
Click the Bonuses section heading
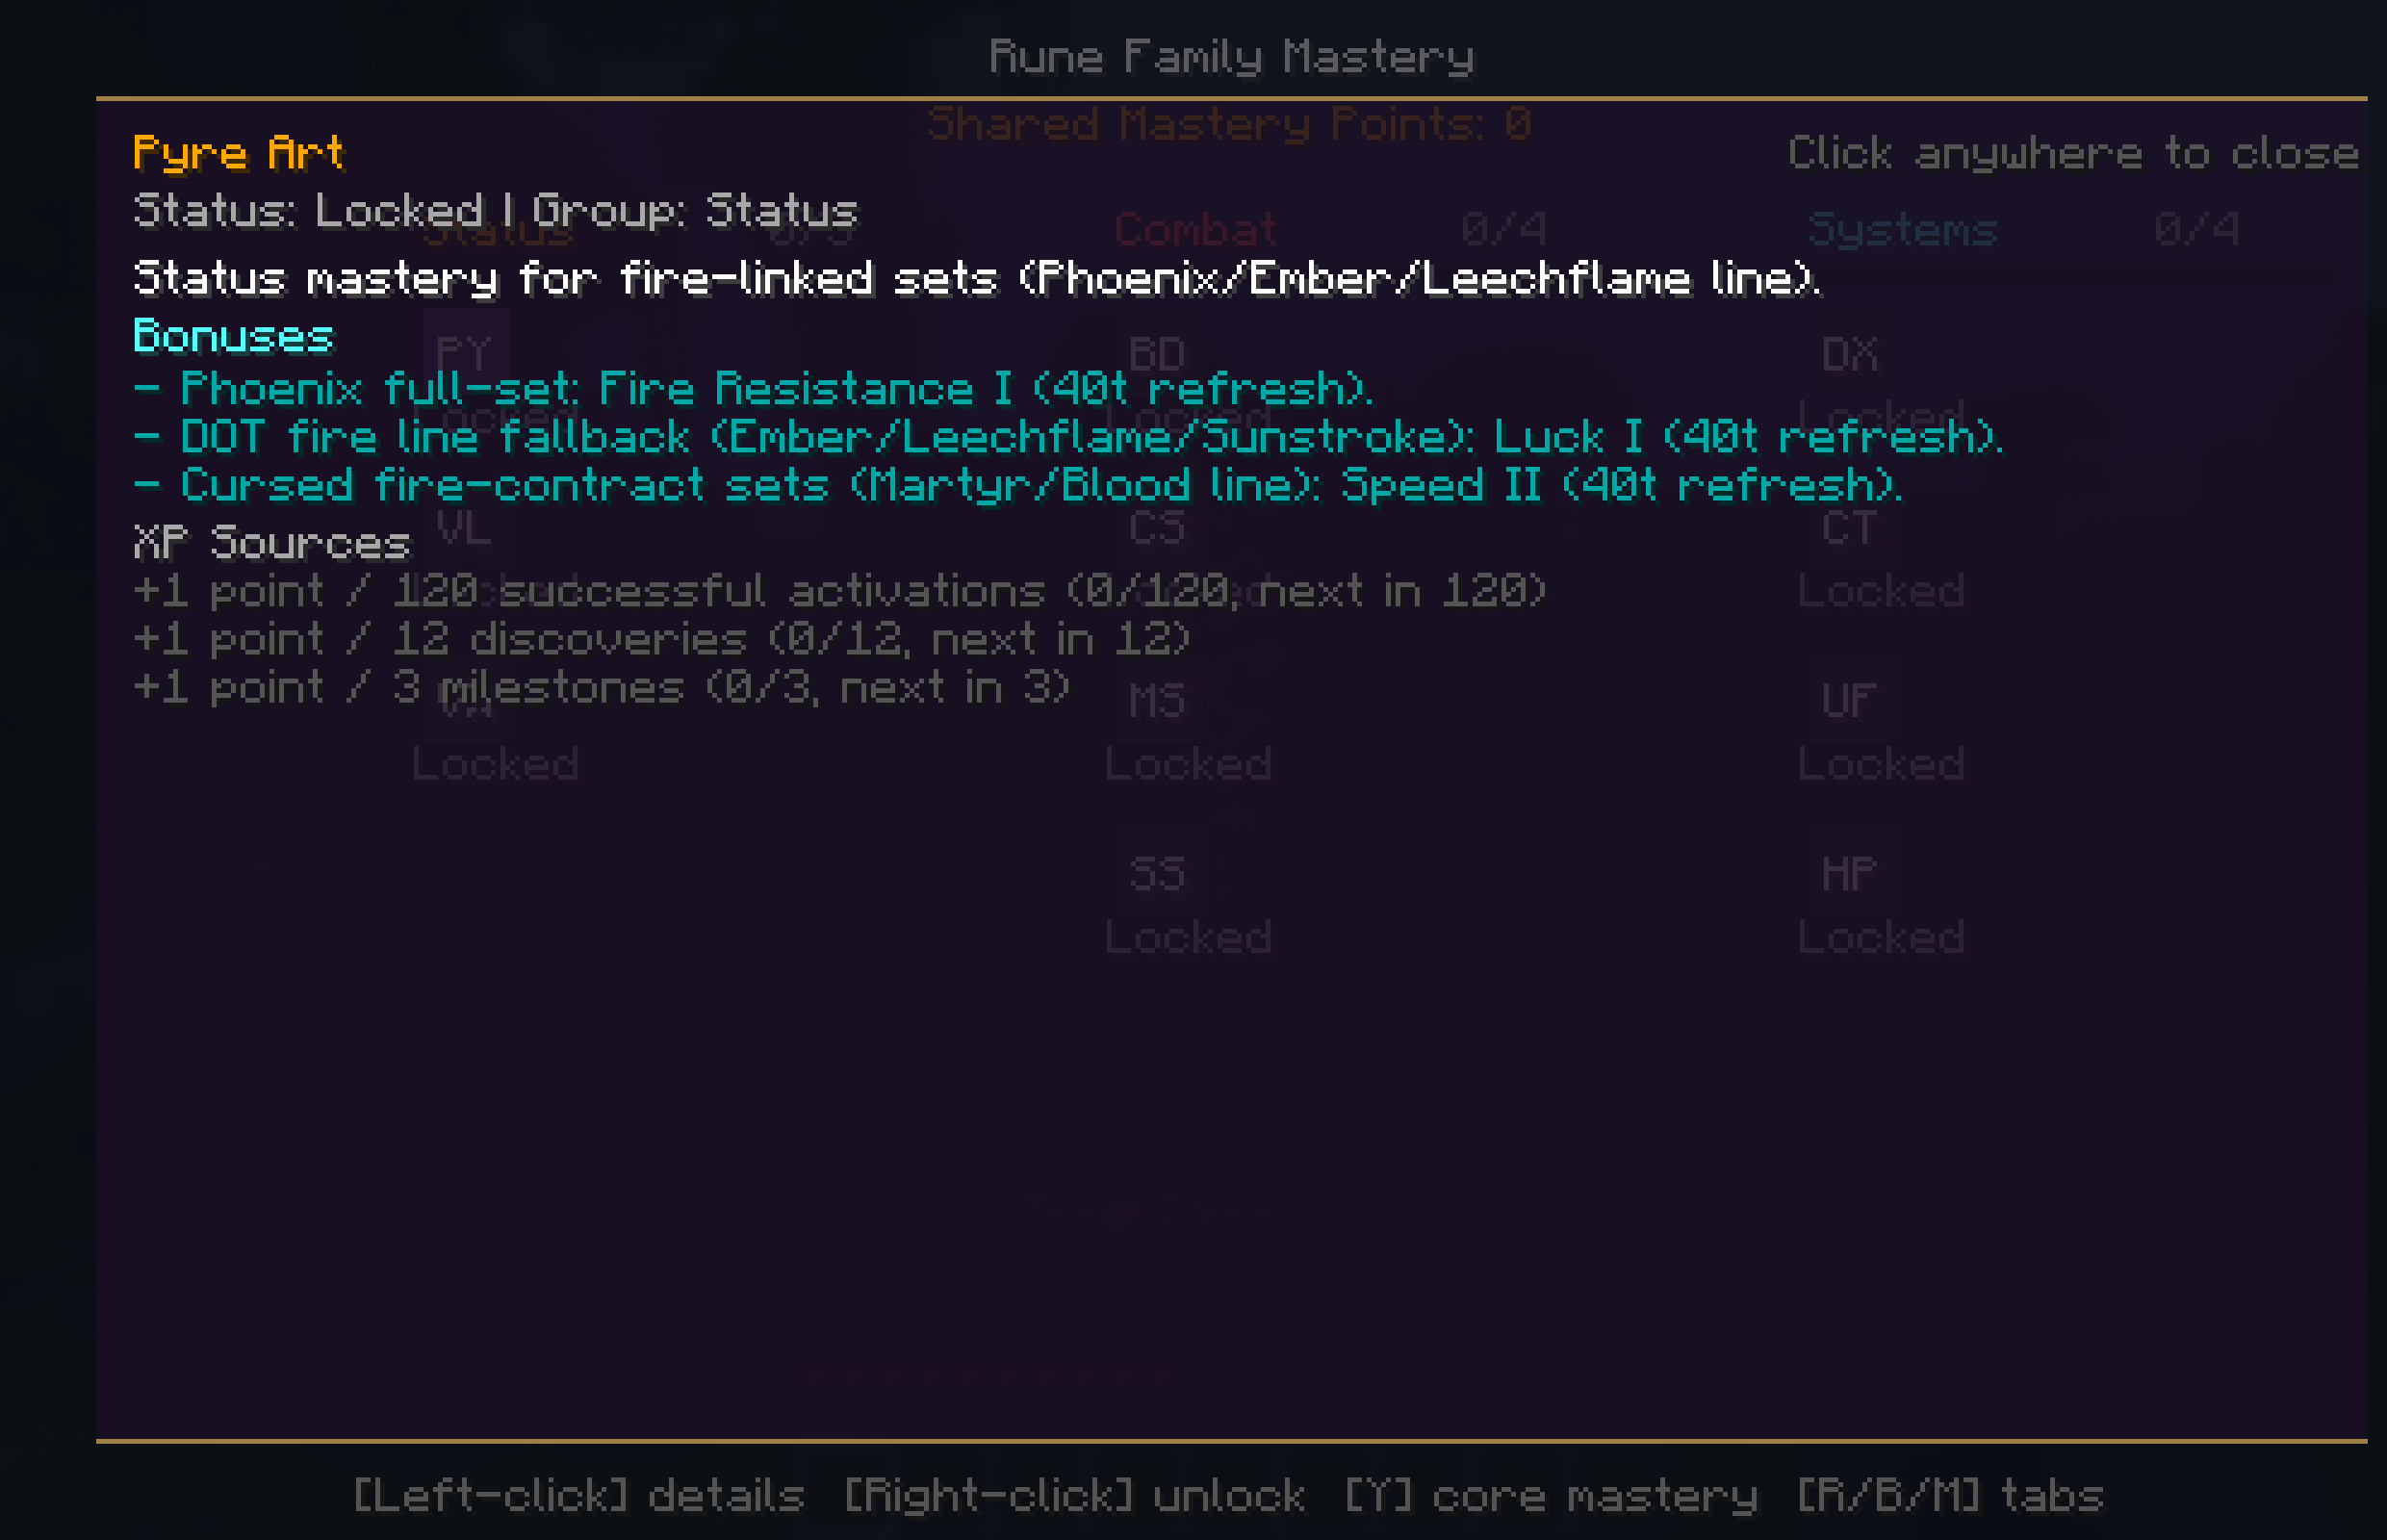(233, 336)
